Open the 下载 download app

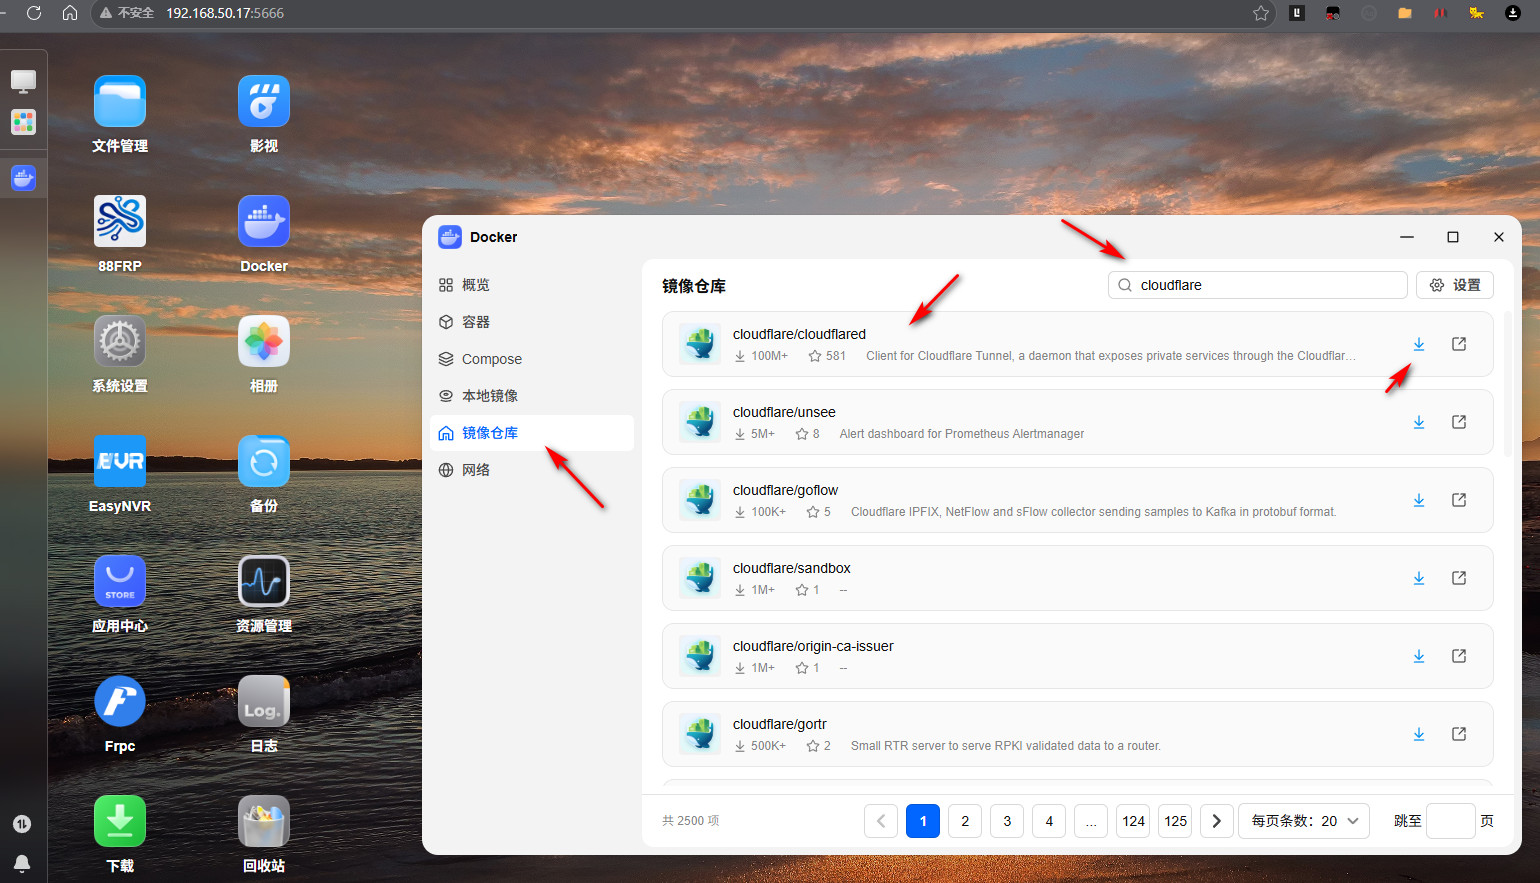pos(120,822)
